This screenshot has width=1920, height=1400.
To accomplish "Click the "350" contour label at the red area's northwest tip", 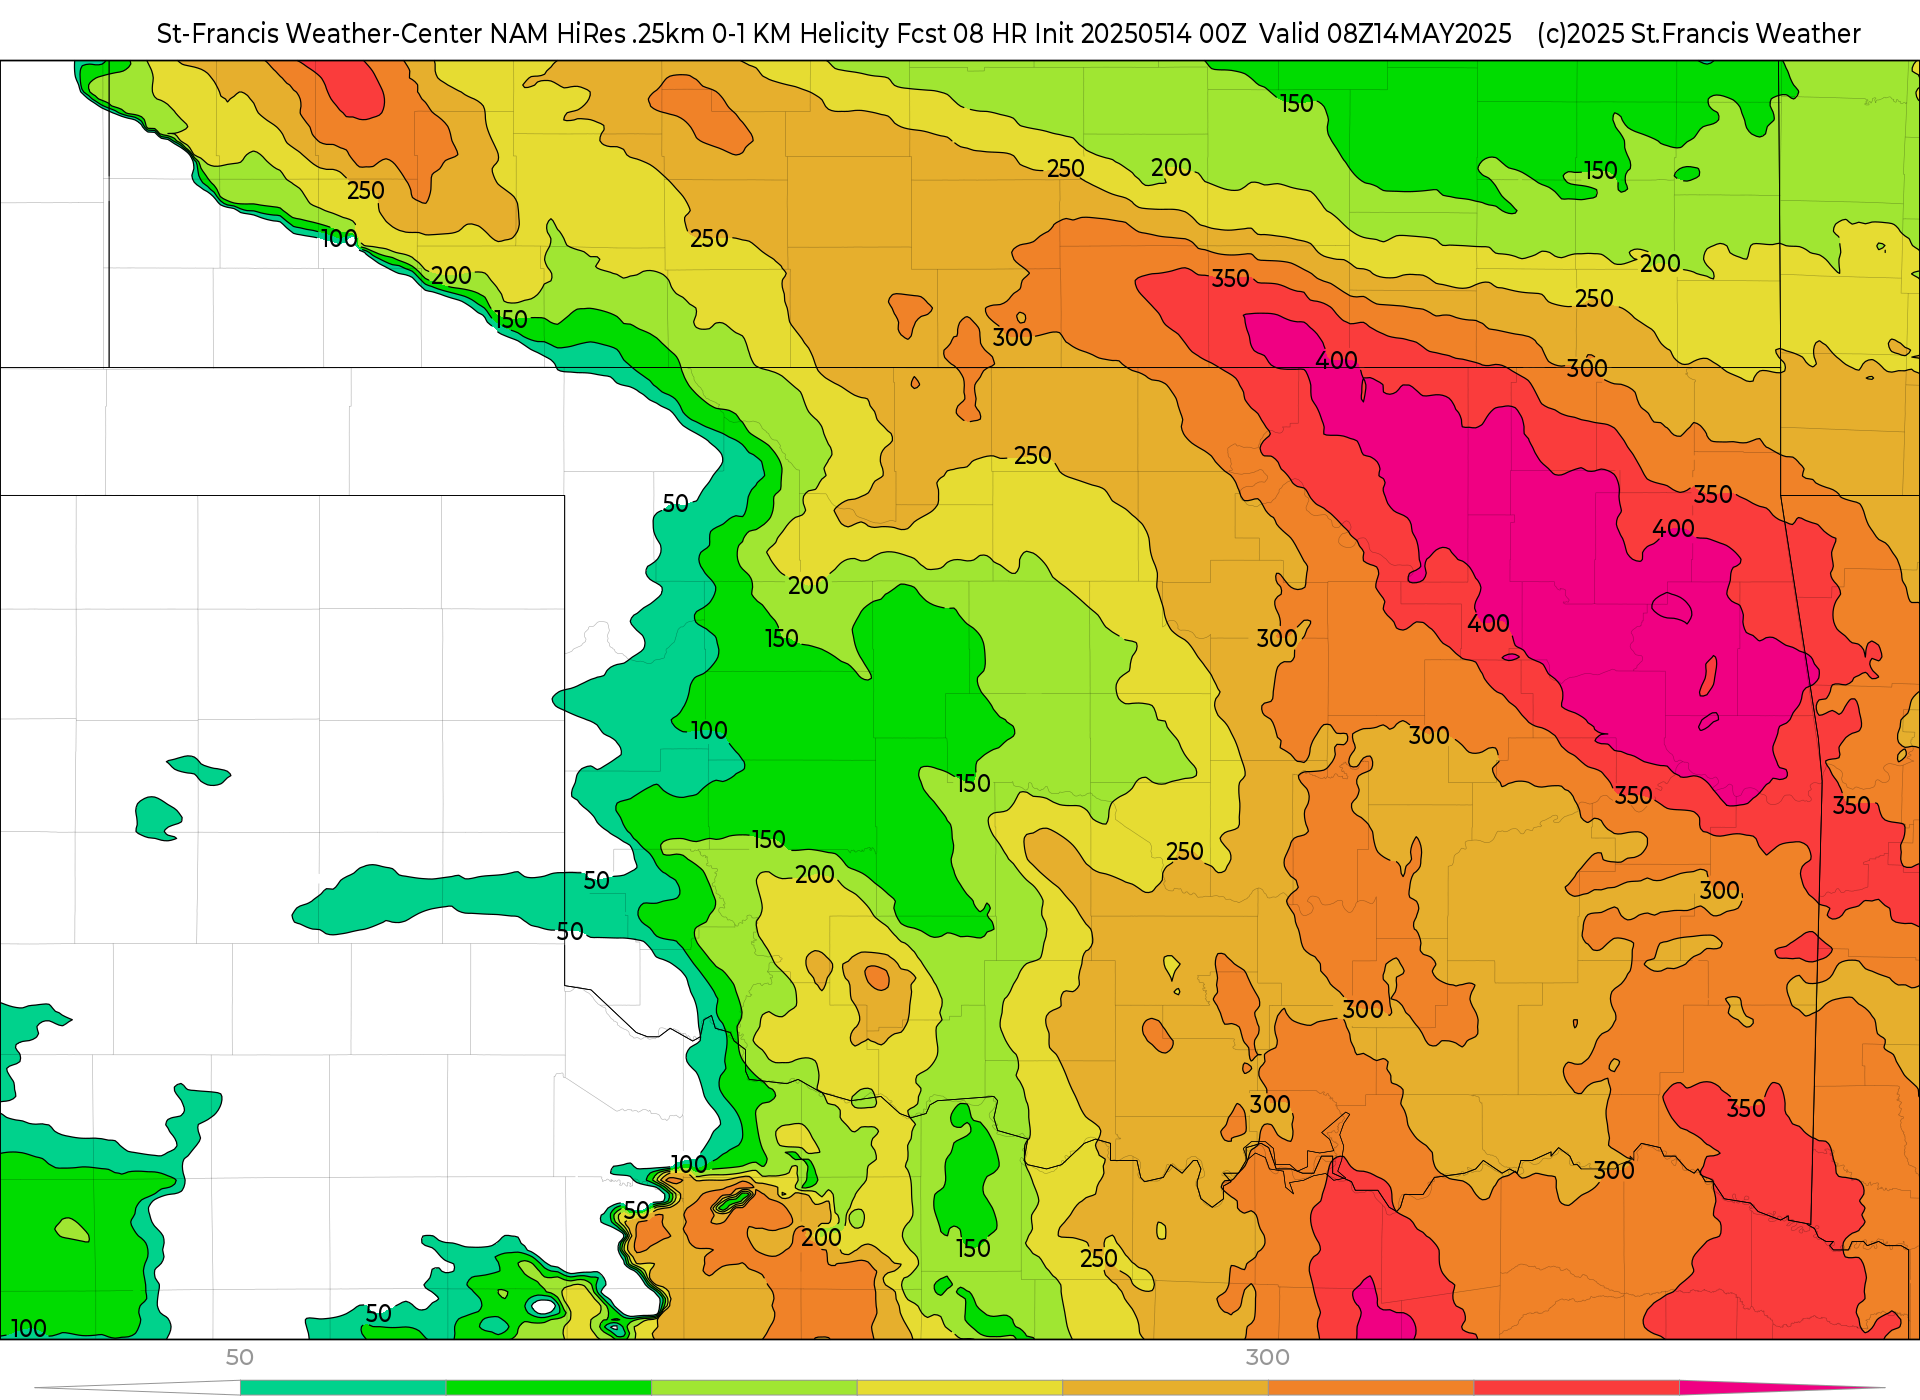I will tap(1230, 278).
